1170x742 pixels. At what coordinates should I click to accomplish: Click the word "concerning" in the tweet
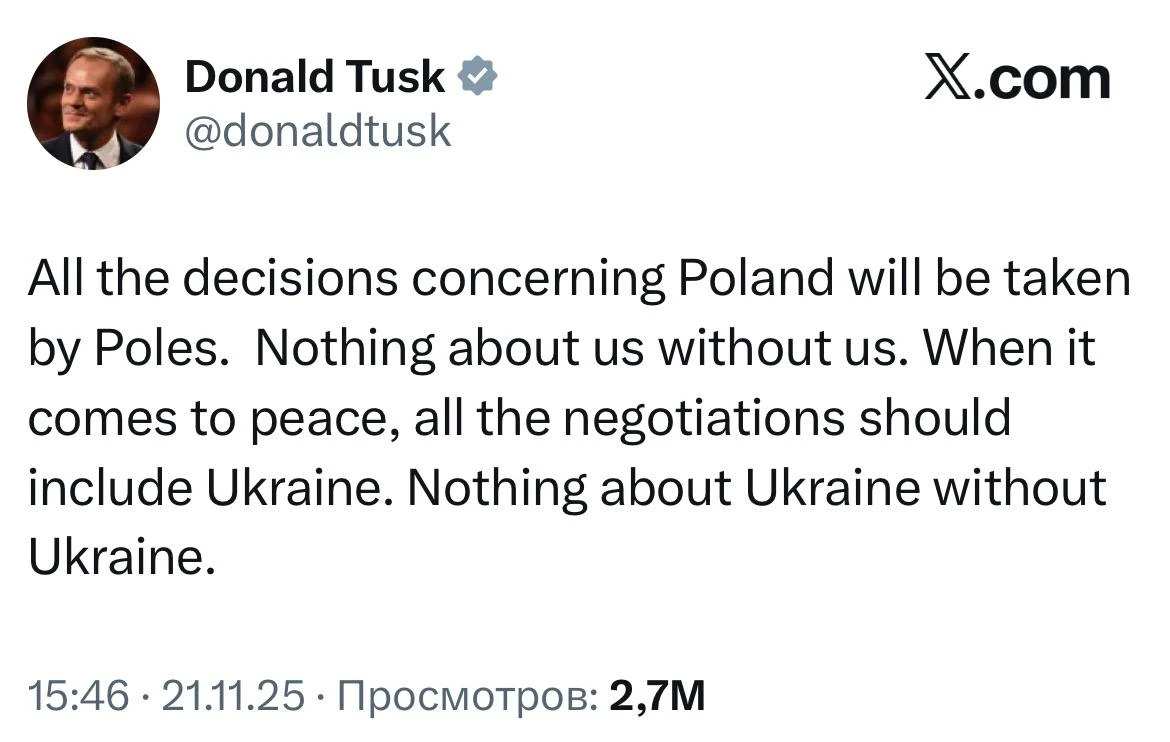pos(539,280)
